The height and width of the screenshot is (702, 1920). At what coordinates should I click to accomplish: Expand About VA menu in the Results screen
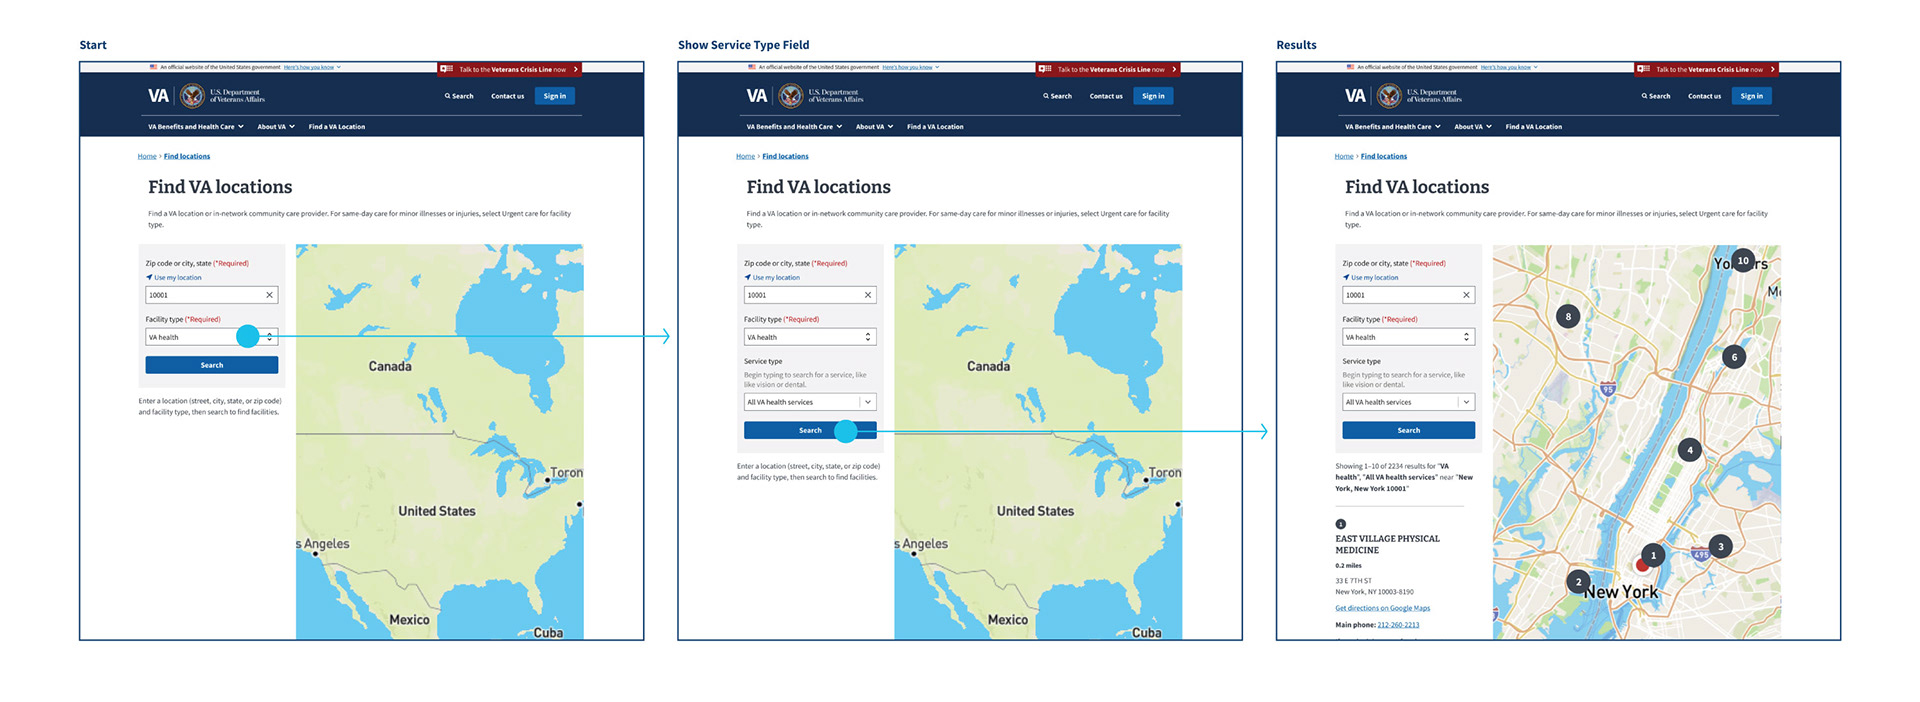click(x=1473, y=127)
